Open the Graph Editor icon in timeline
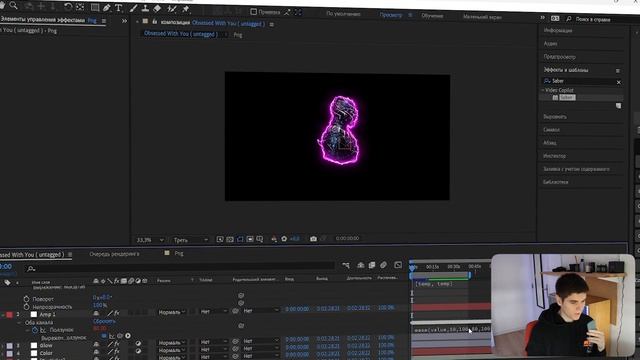The height and width of the screenshot is (360, 640). (x=398, y=265)
